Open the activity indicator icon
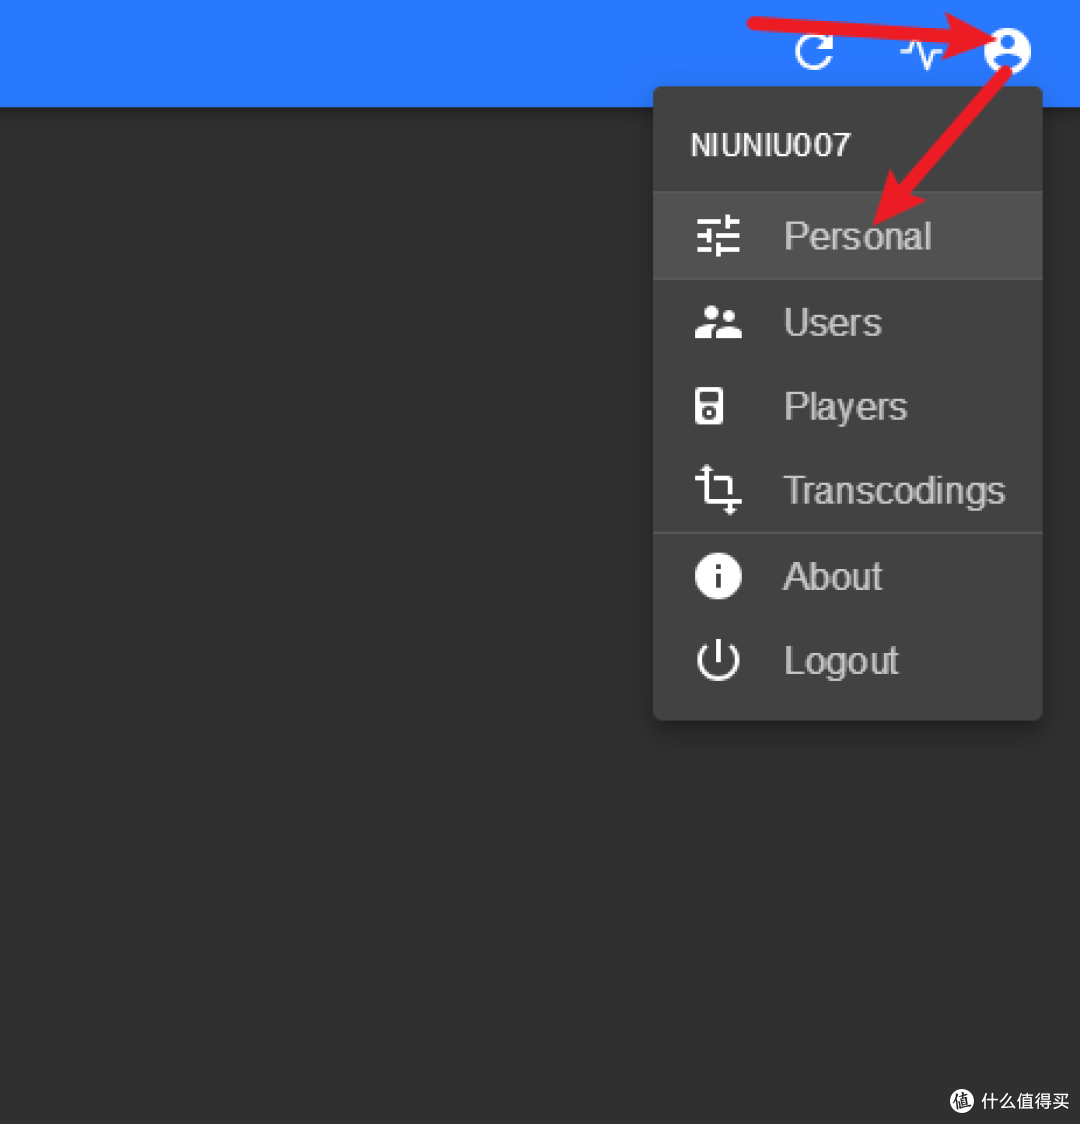The height and width of the screenshot is (1124, 1080). point(921,53)
